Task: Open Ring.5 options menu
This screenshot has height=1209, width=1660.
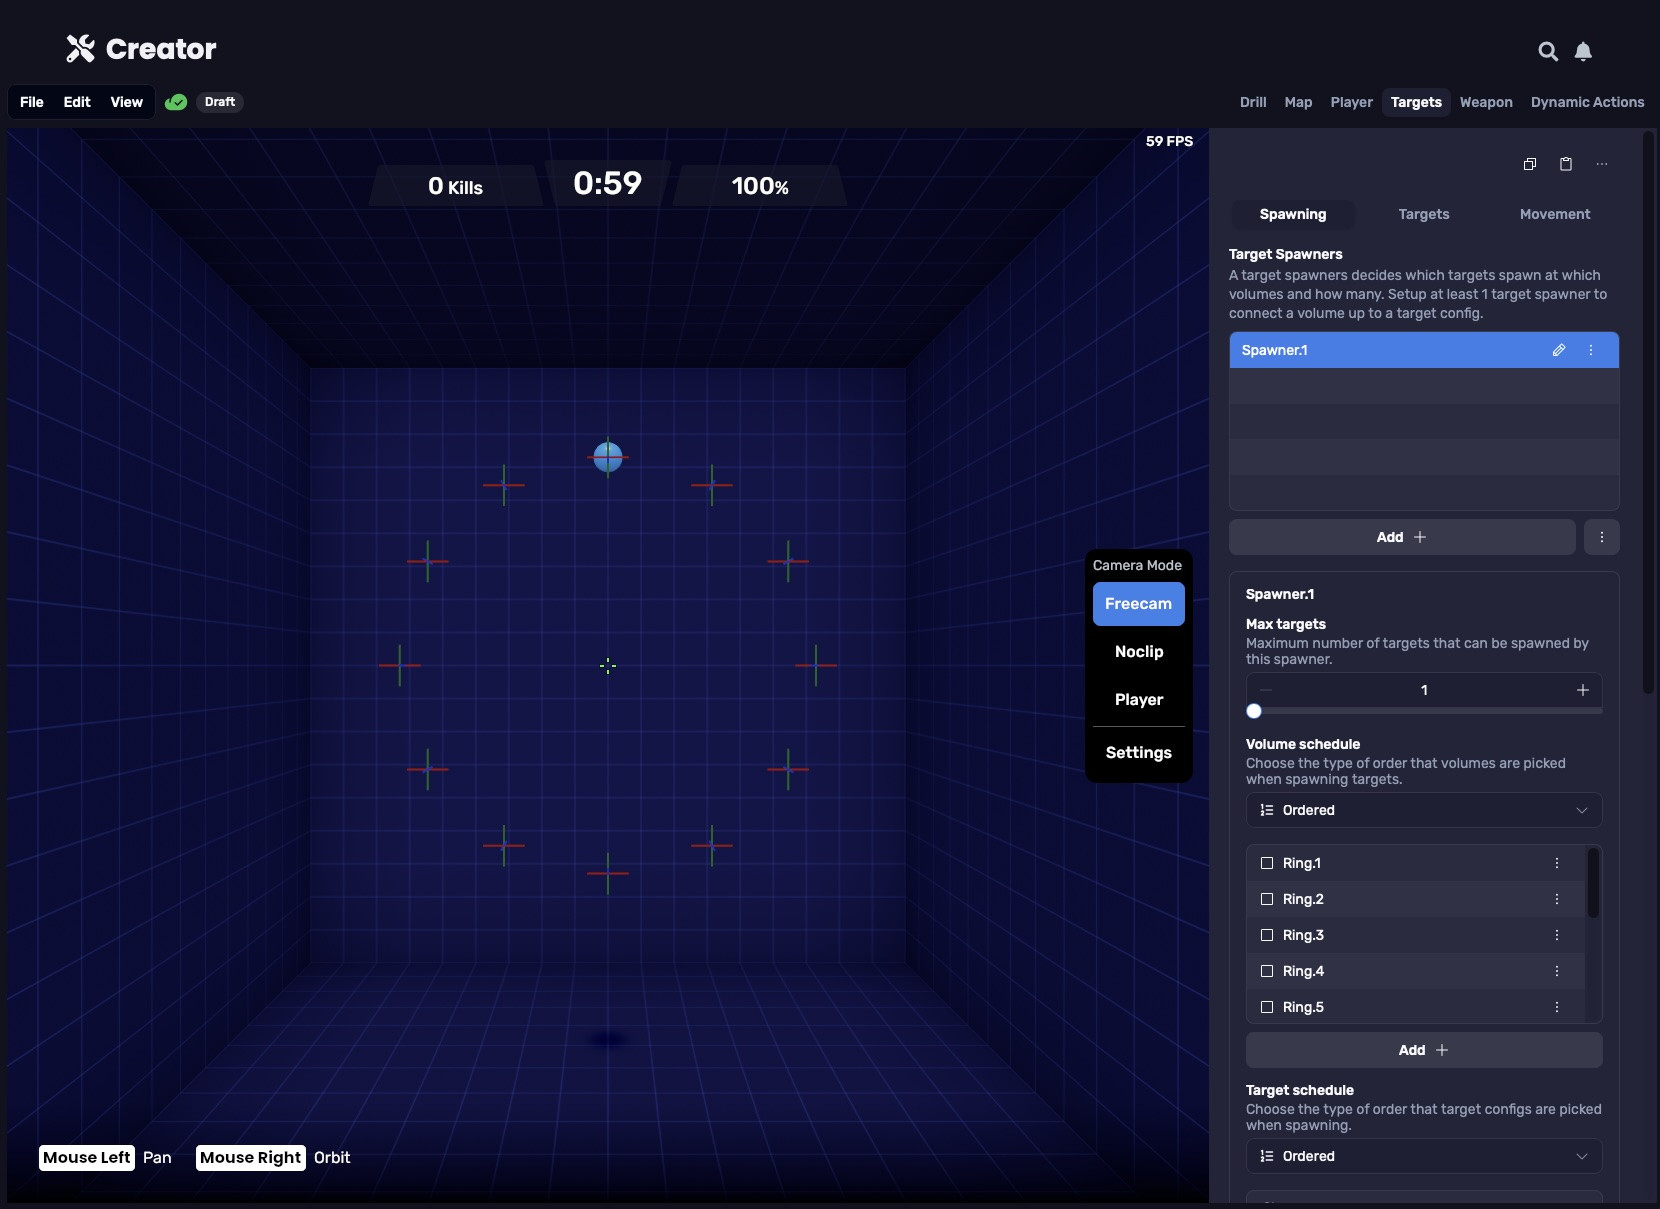Action: coord(1557,1007)
